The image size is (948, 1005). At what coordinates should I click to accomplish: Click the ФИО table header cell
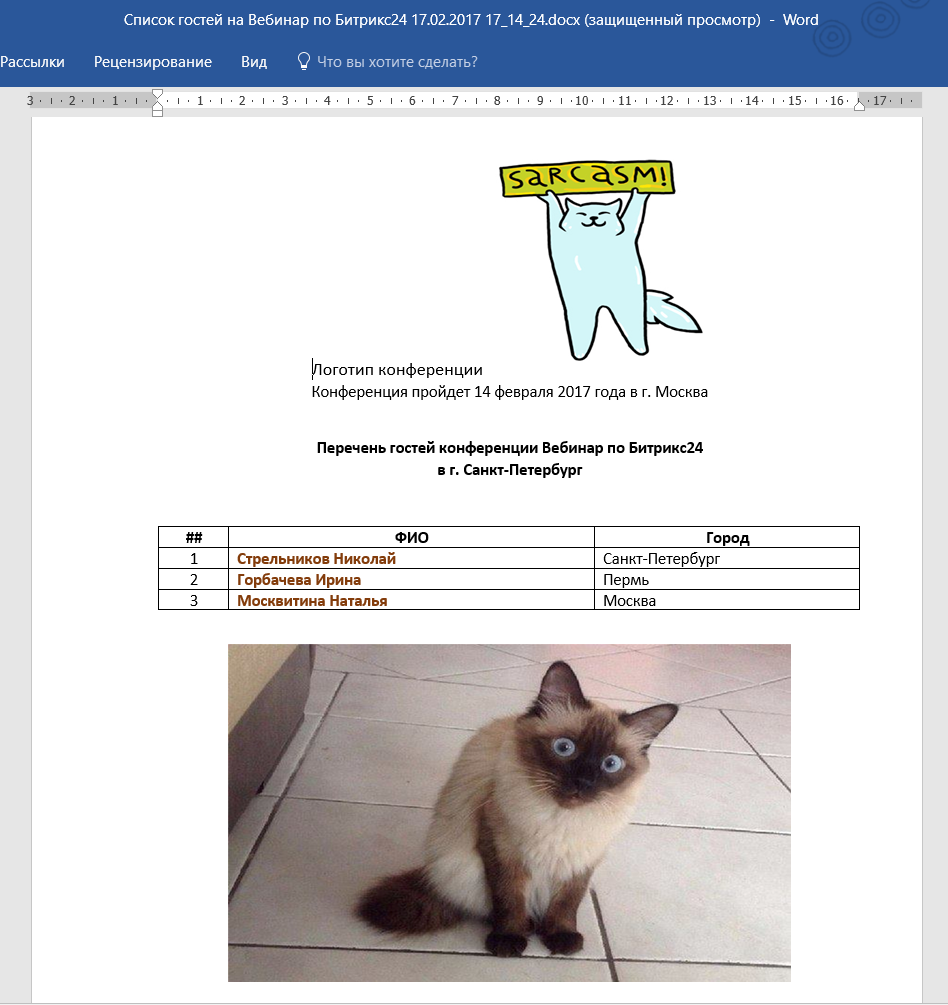(x=411, y=537)
